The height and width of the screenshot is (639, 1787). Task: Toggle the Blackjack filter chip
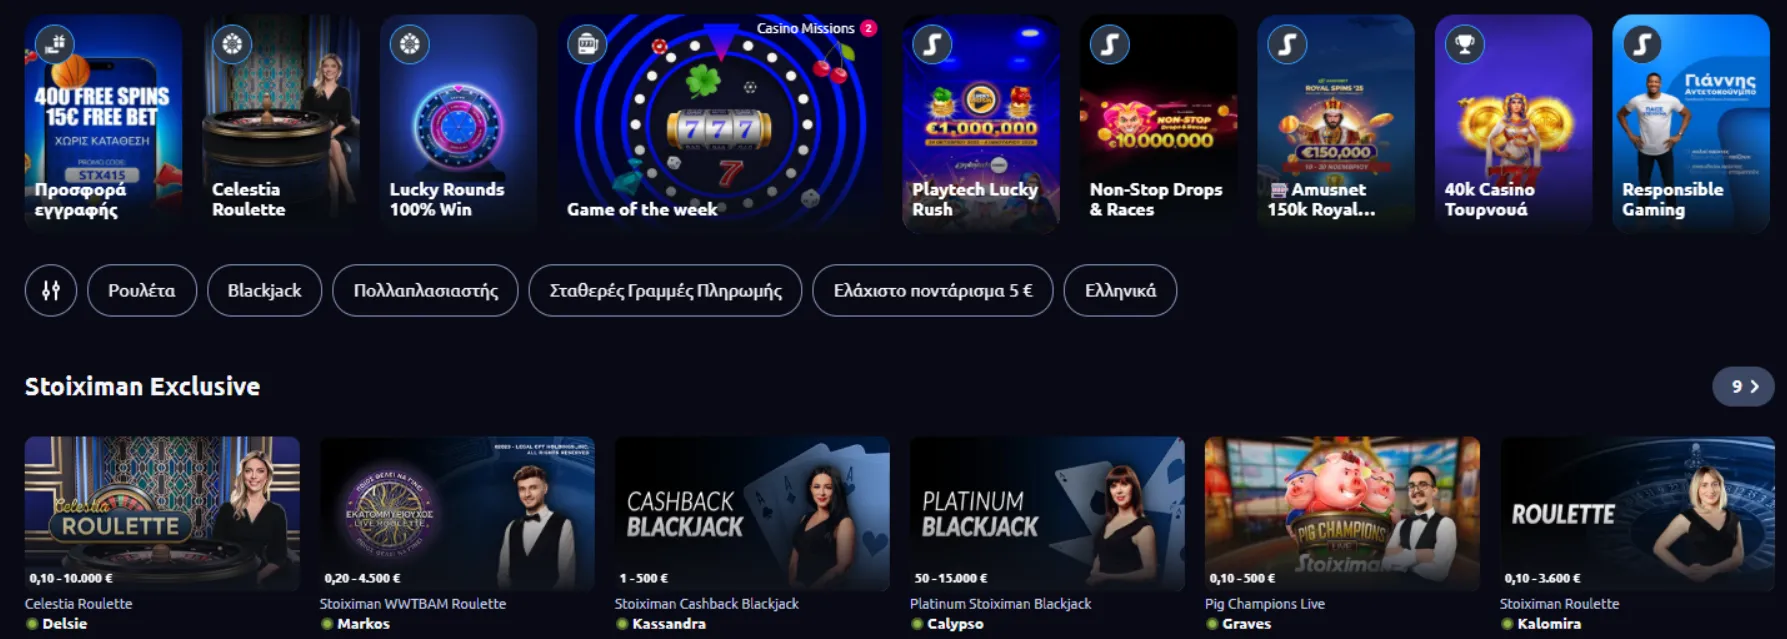(x=264, y=290)
